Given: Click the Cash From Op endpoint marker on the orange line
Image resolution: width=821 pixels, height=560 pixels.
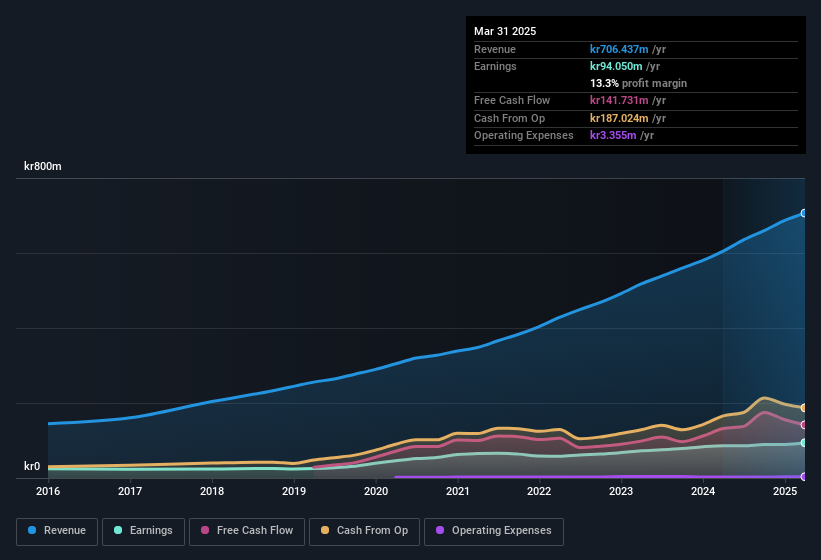Looking at the screenshot, I should (x=804, y=408).
